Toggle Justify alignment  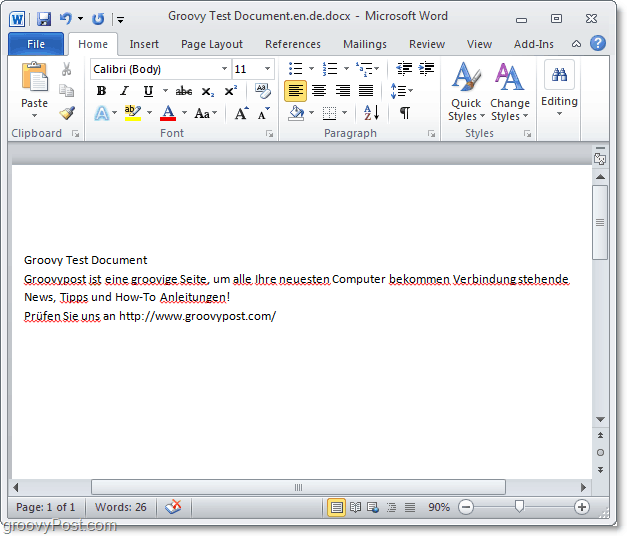click(366, 91)
